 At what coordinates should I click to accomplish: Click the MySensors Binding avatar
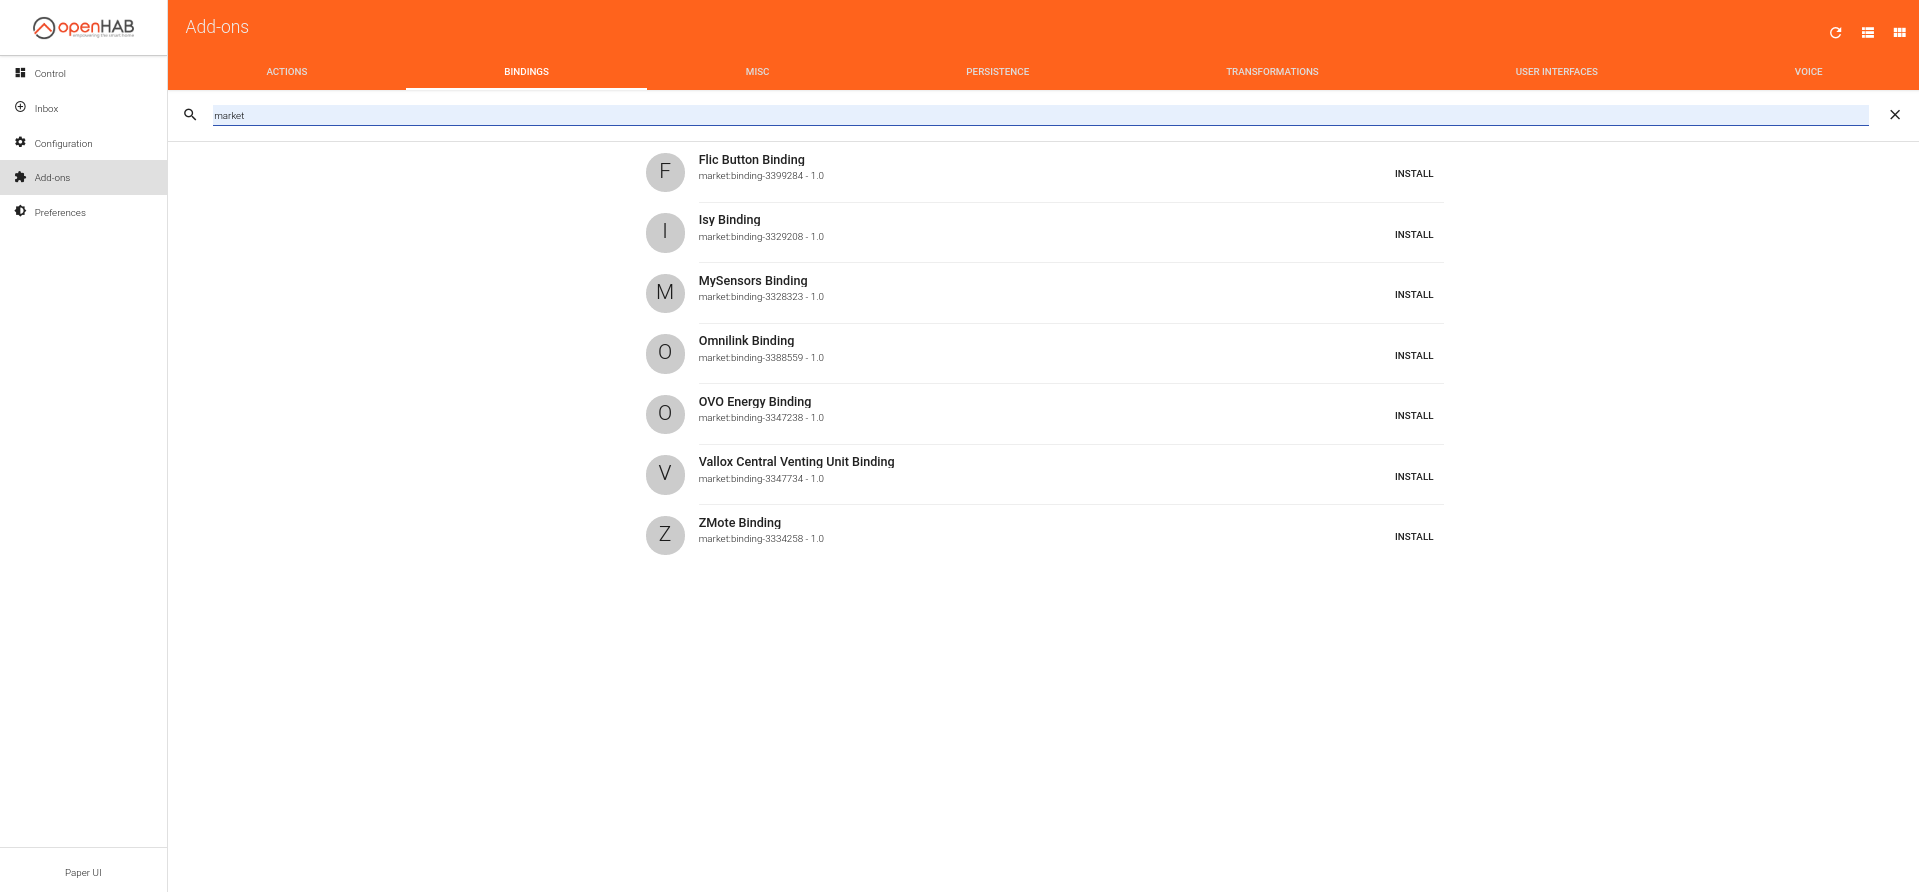[x=665, y=293]
